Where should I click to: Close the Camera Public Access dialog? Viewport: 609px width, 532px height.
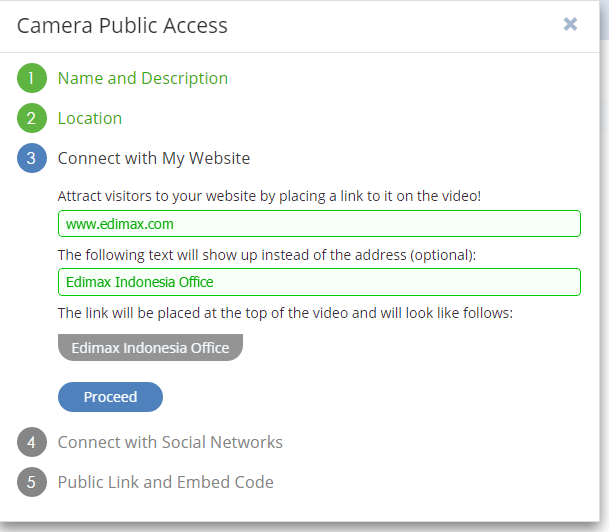click(x=570, y=24)
